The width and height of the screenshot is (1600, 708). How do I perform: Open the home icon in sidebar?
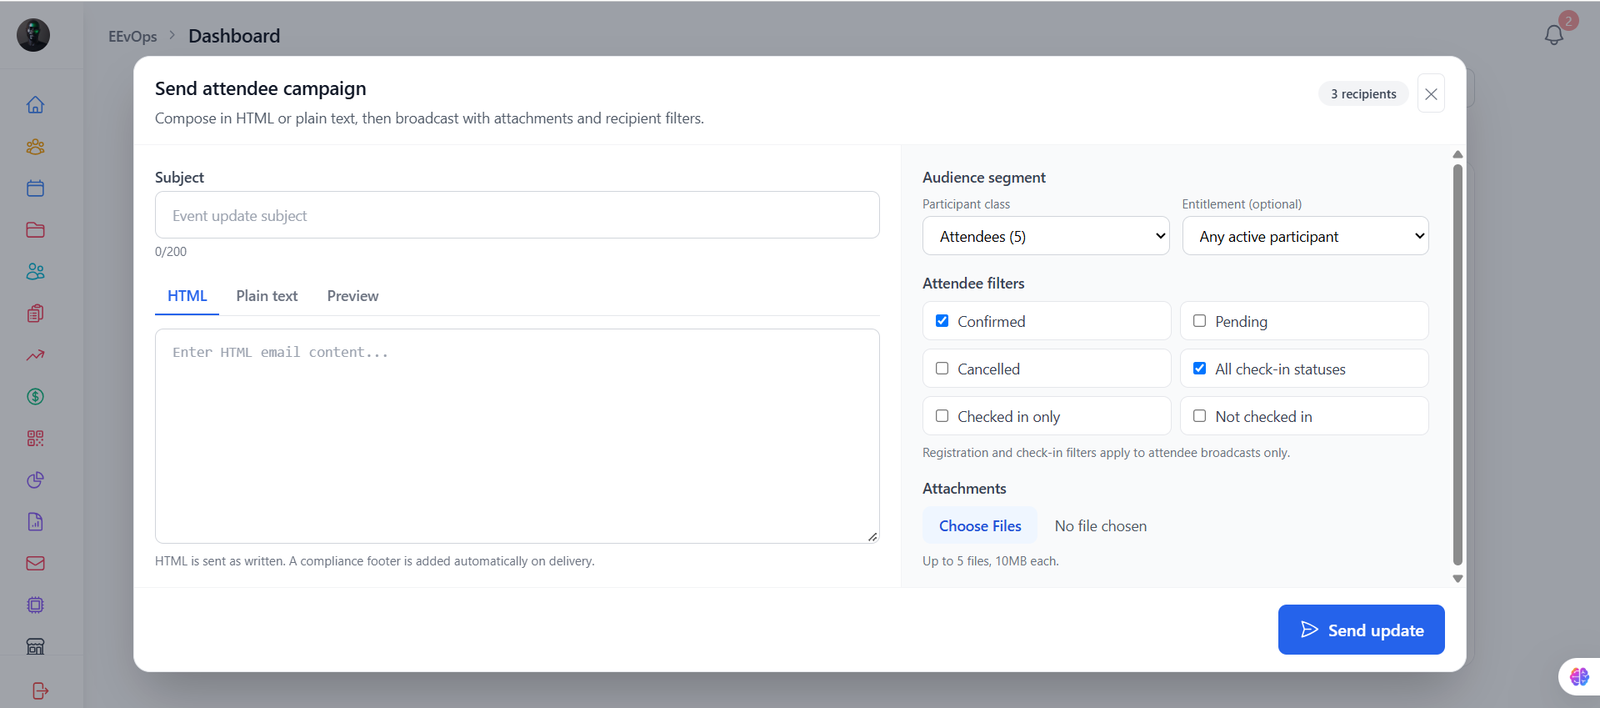(x=35, y=105)
